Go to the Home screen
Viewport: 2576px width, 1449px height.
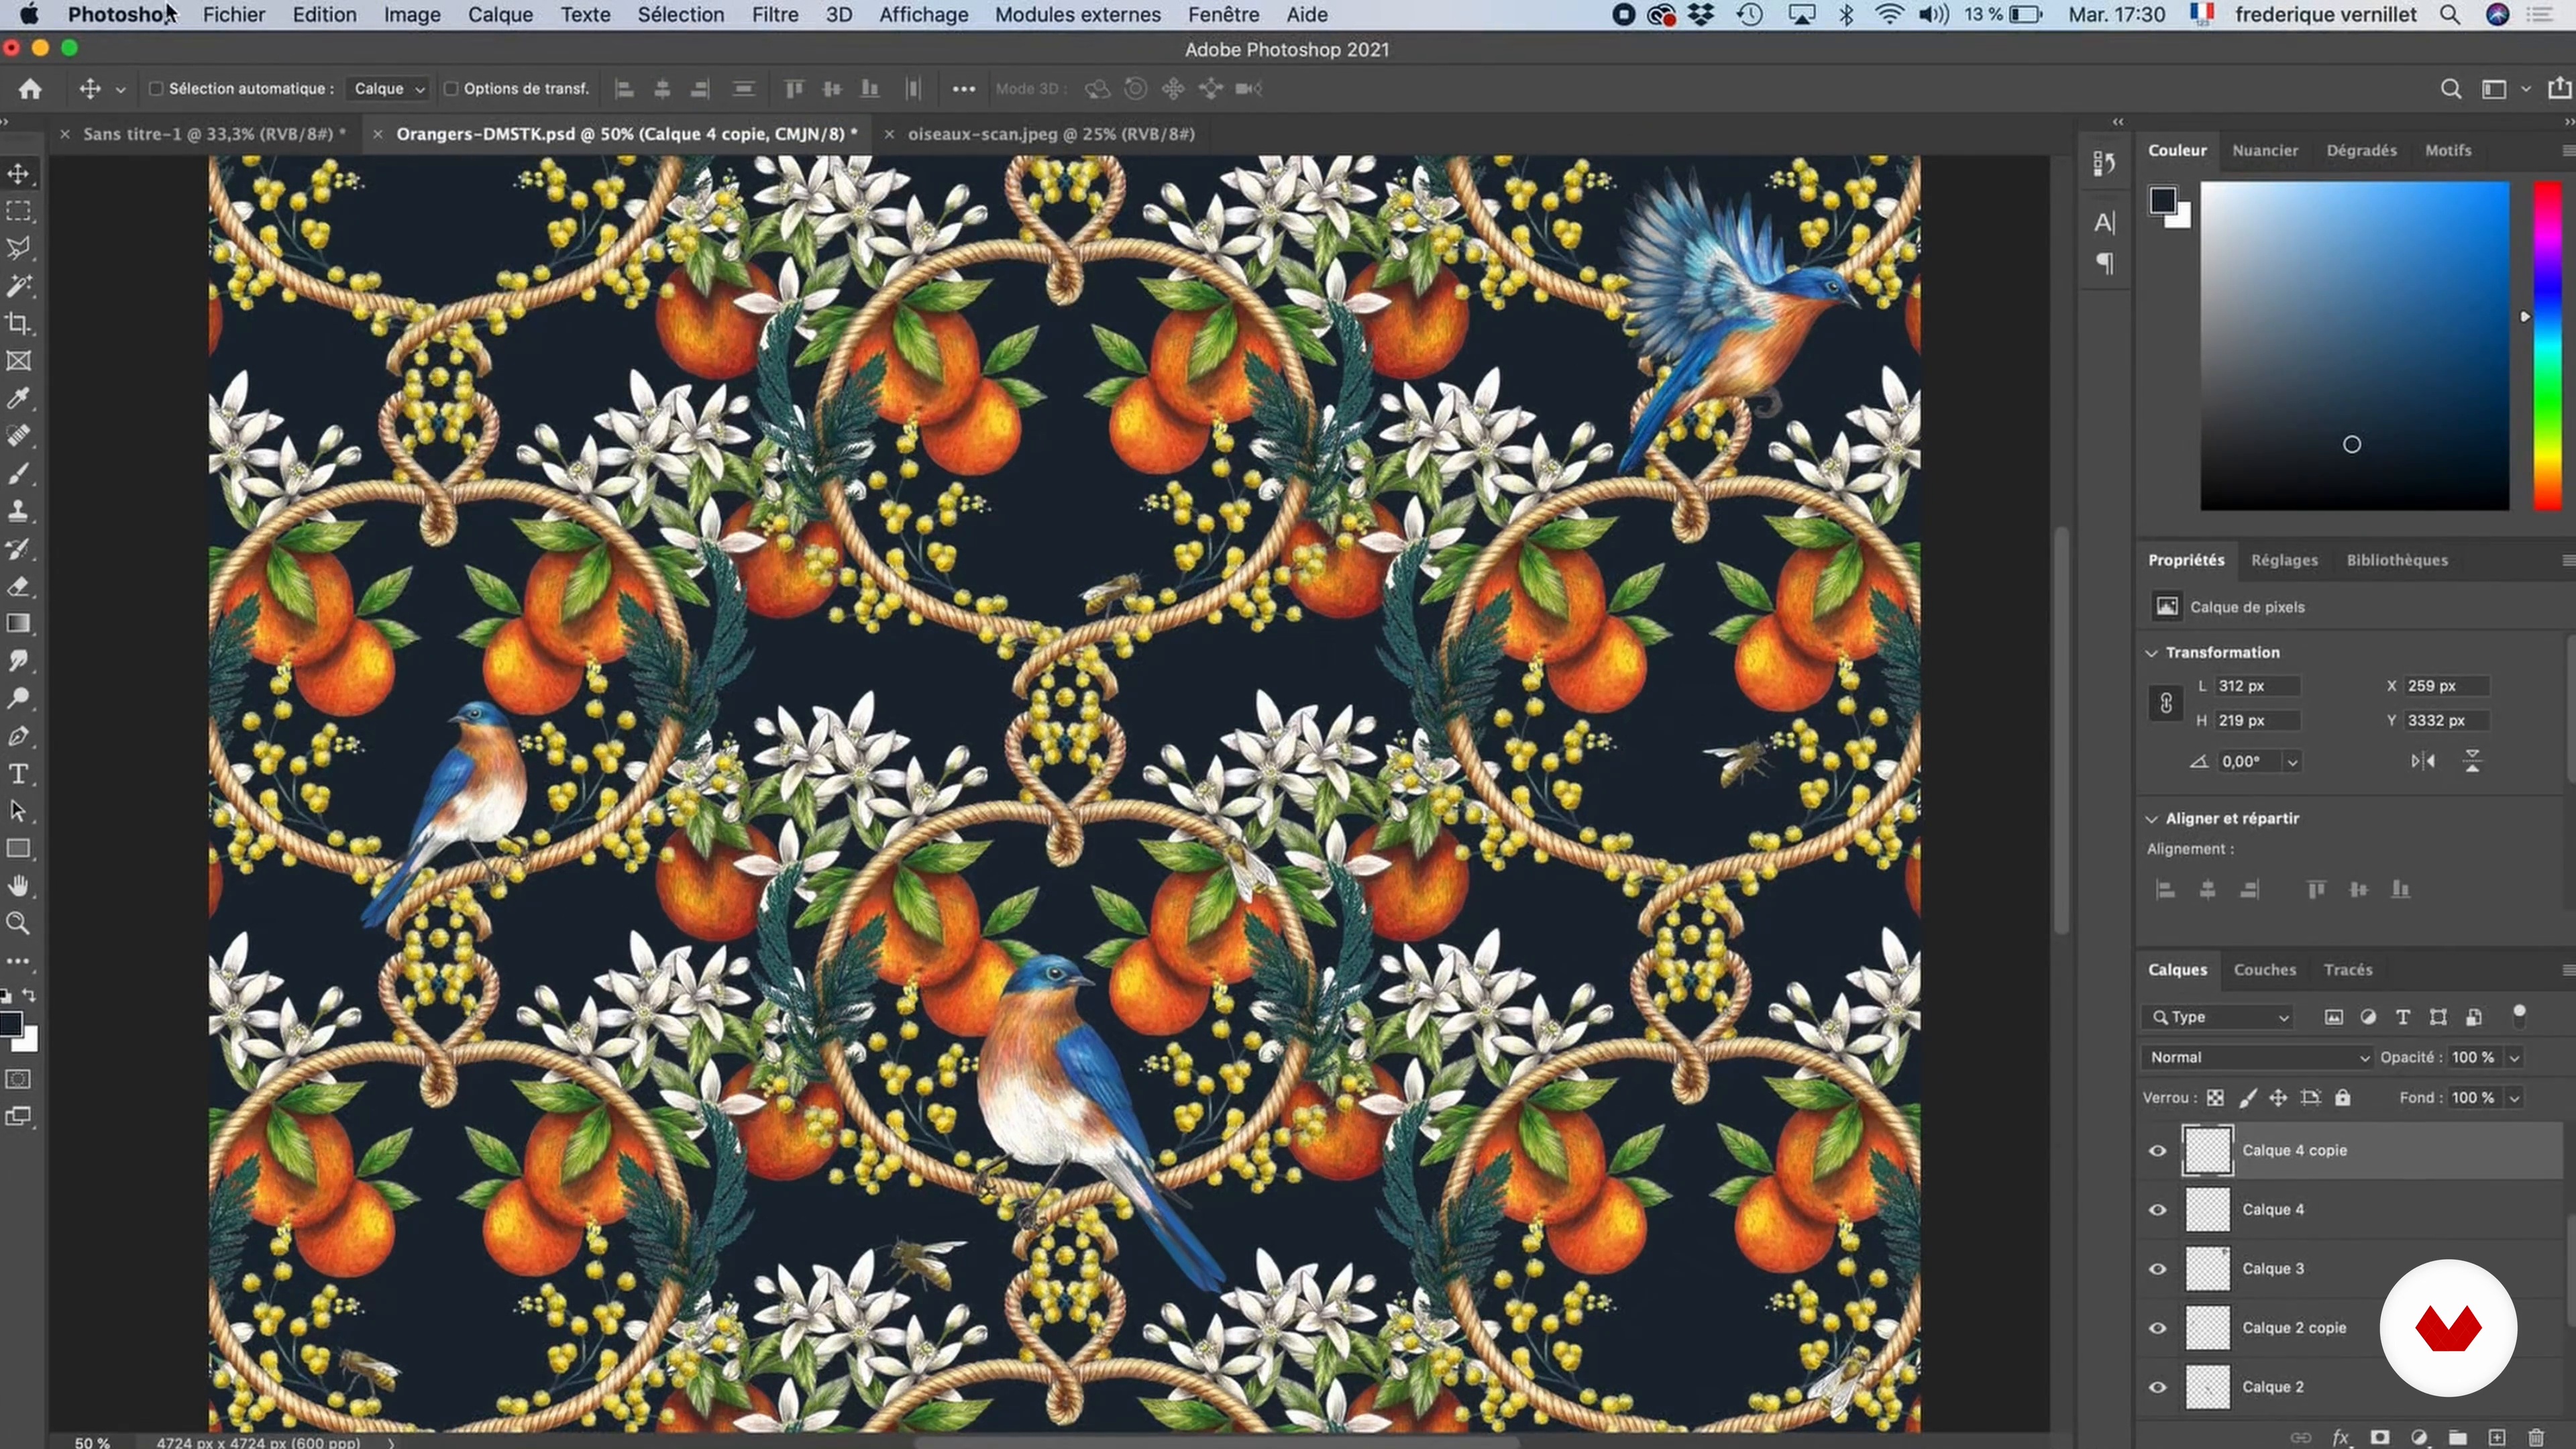(30, 89)
